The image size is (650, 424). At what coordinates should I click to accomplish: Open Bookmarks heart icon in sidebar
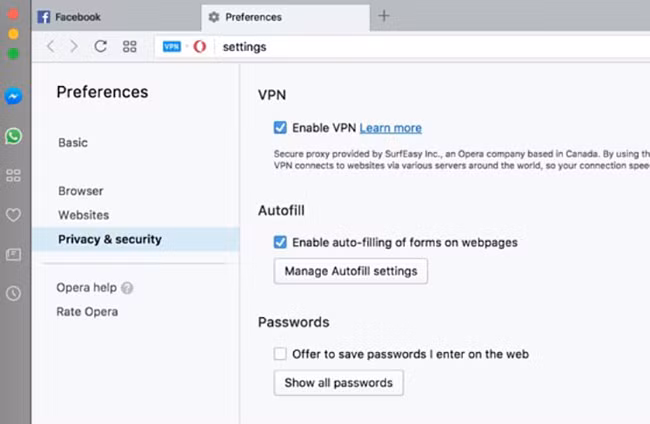(14, 215)
